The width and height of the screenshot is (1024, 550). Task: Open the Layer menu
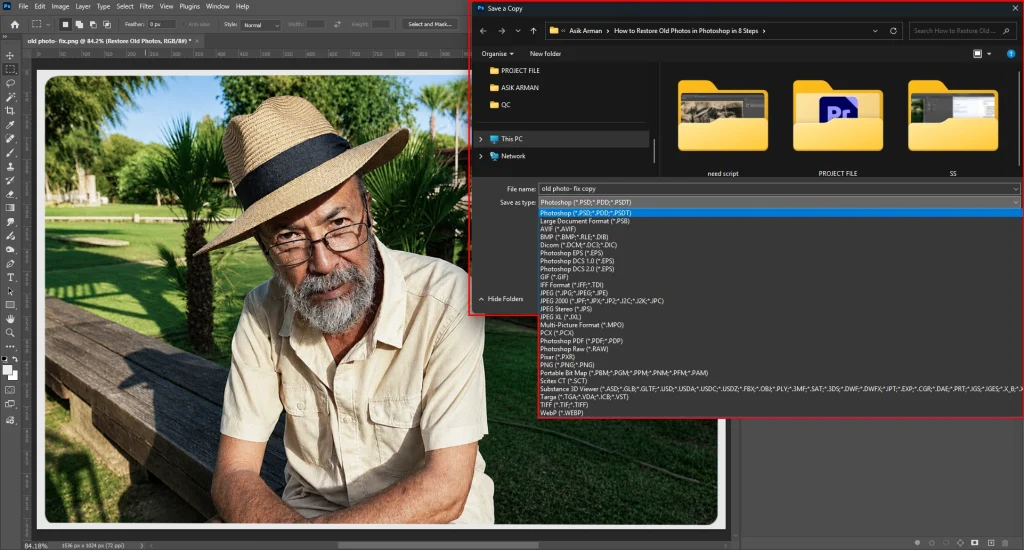[83, 6]
